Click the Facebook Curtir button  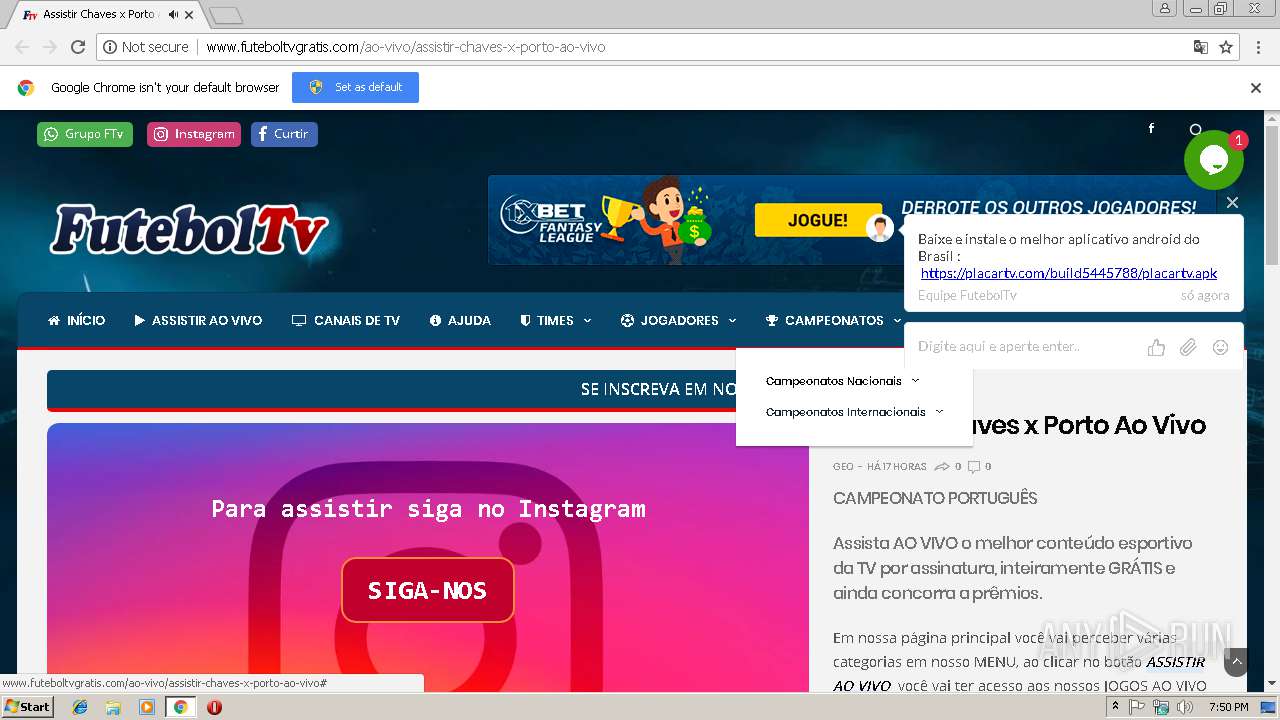(x=284, y=134)
